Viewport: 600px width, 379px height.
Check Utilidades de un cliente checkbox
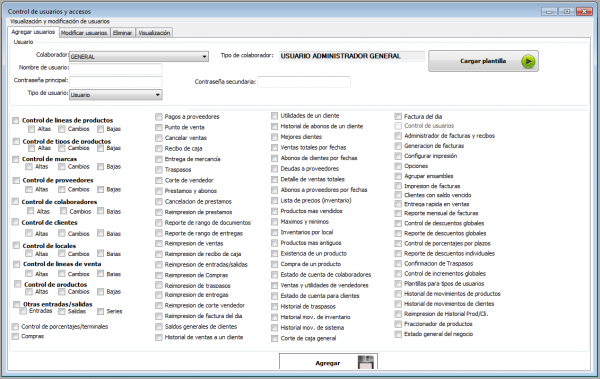274,116
